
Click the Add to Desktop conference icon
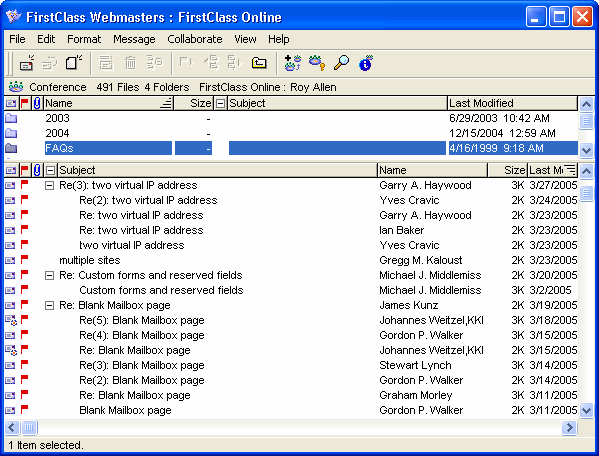pos(293,63)
